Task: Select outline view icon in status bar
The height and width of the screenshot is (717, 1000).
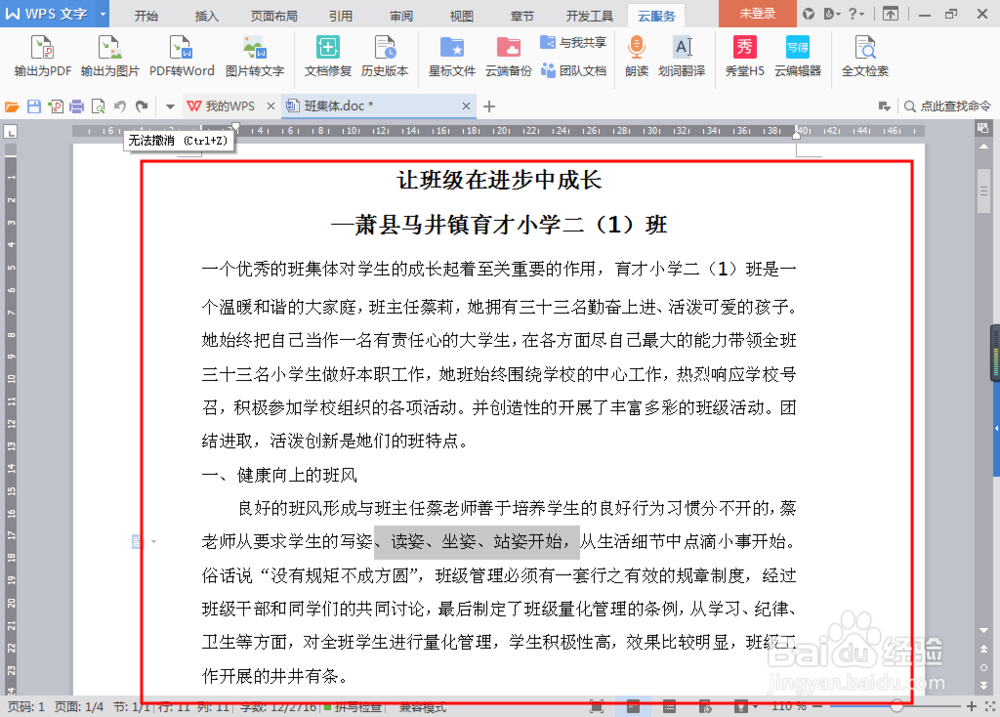Action: coord(669,706)
